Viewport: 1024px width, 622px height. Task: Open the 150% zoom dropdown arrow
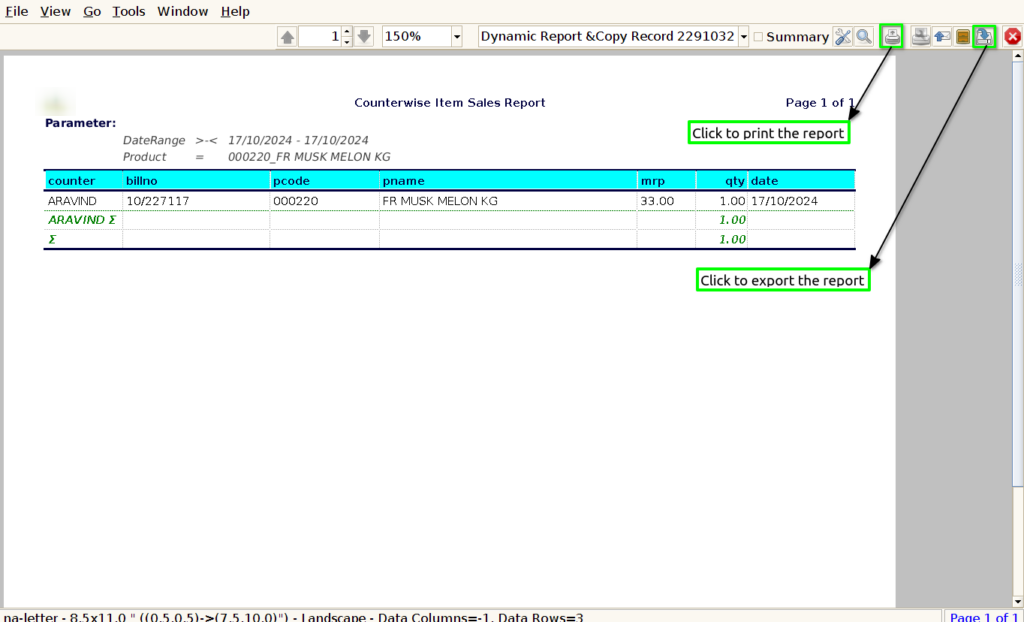(457, 37)
